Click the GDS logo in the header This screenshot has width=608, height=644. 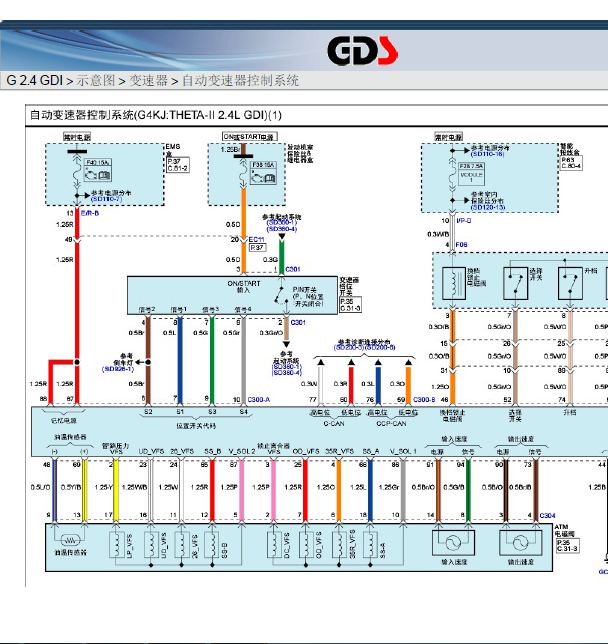click(362, 51)
